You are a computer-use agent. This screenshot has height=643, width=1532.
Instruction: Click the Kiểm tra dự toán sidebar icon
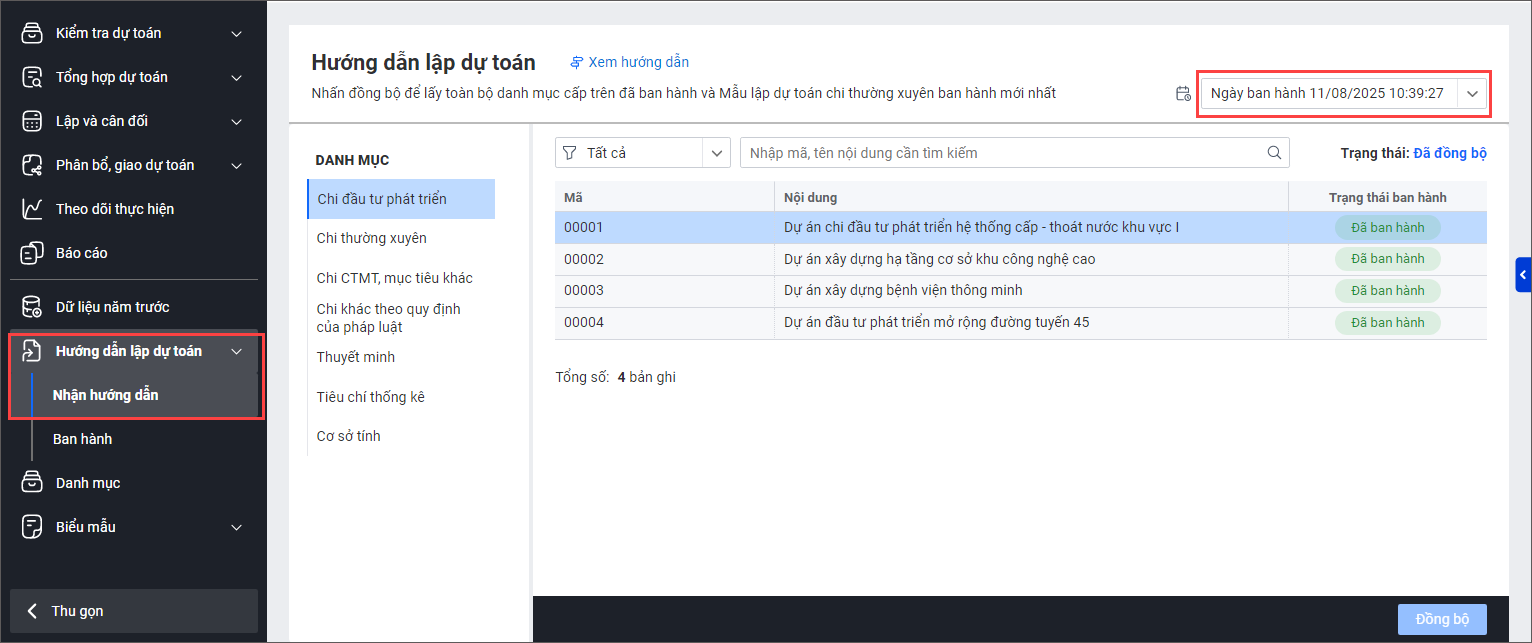(32, 33)
